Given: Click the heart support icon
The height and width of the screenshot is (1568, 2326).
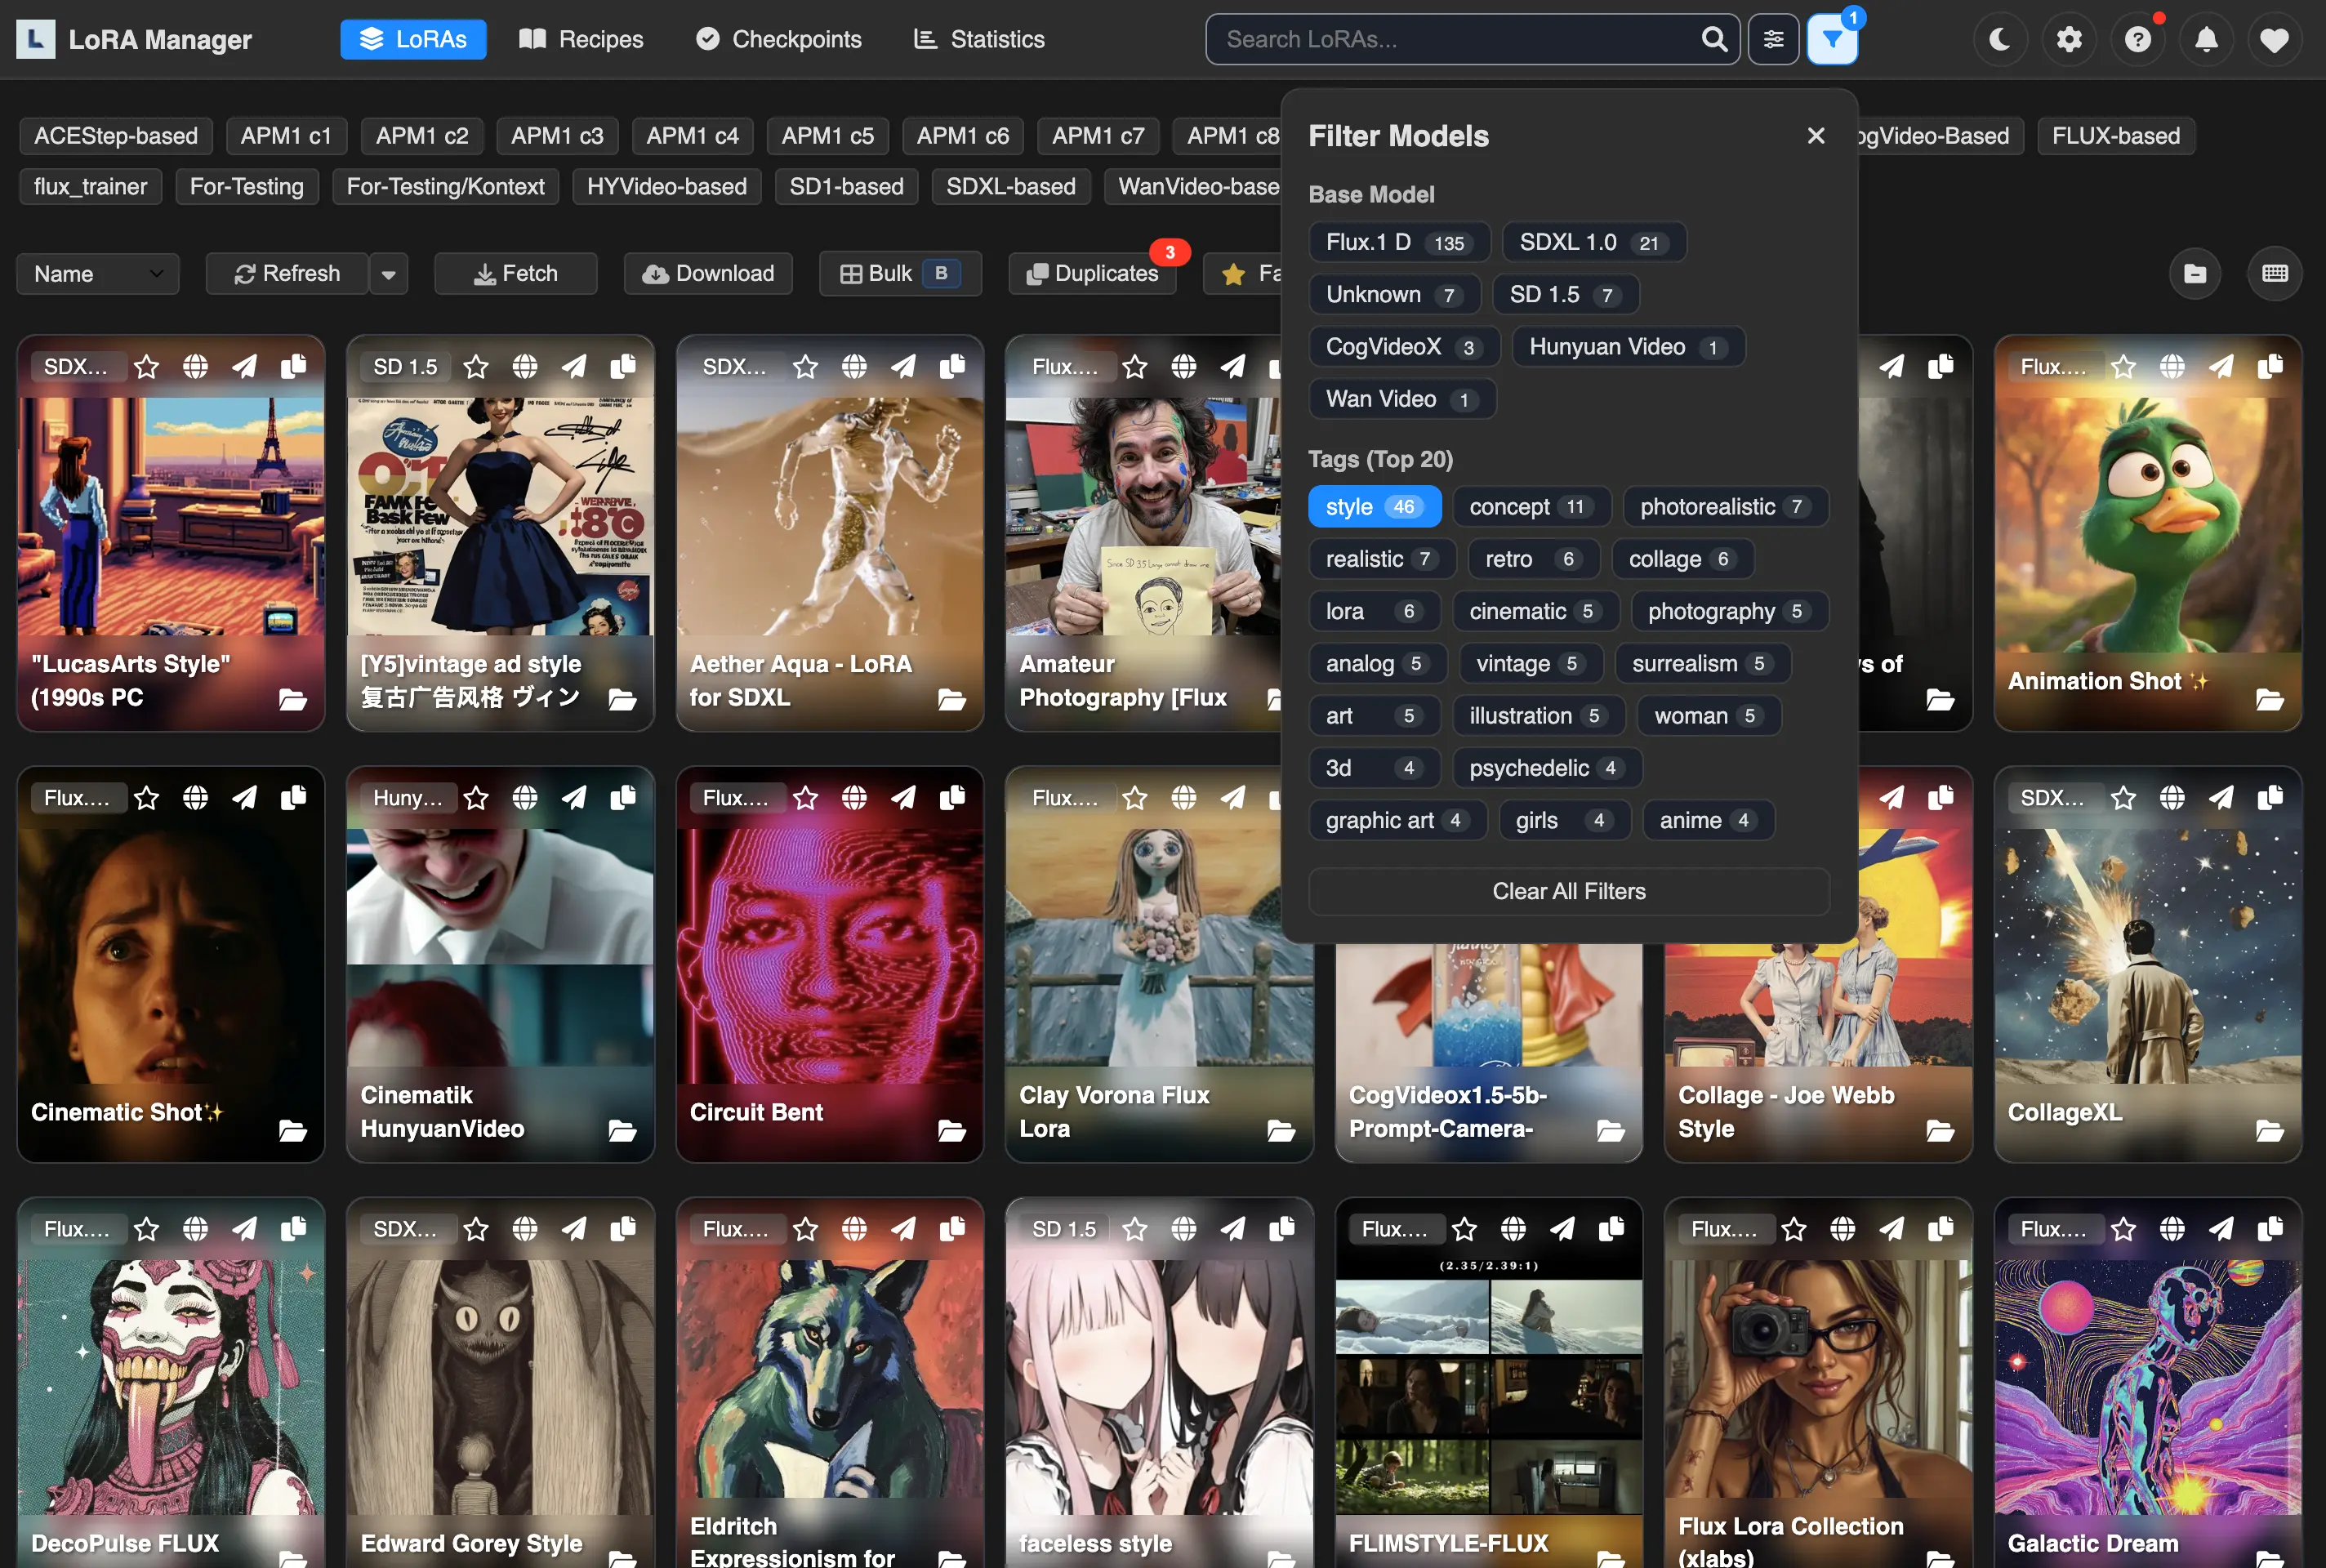Looking at the screenshot, I should (x=2274, y=40).
